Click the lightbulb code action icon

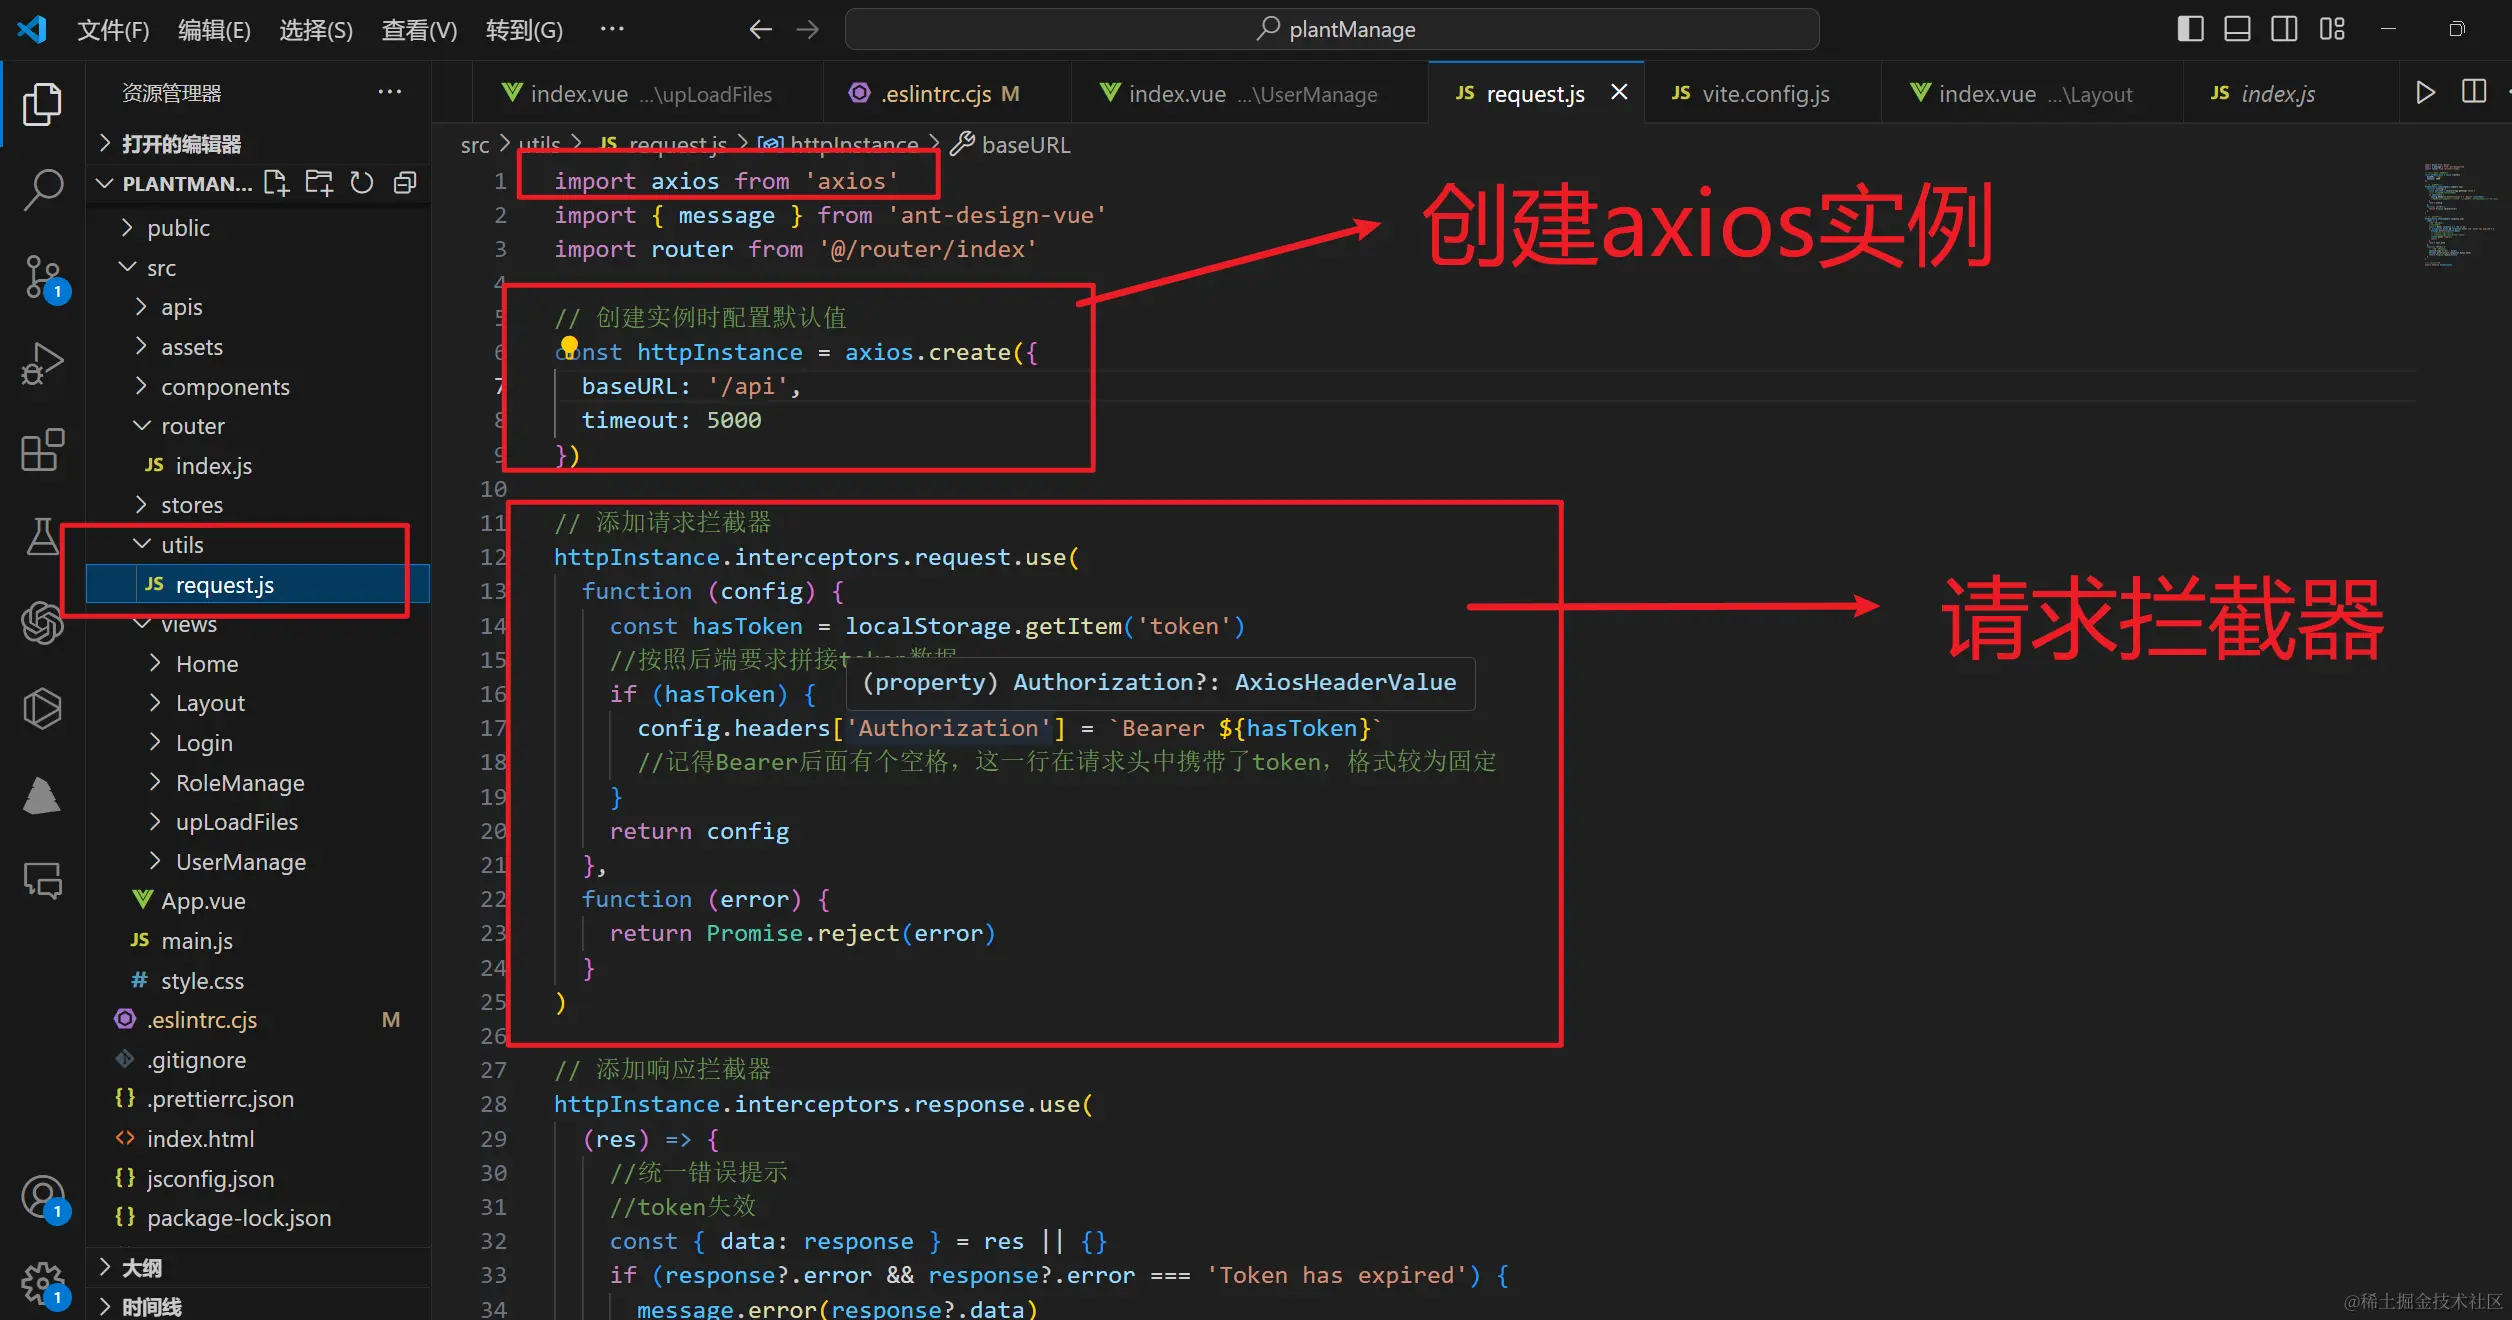569,346
